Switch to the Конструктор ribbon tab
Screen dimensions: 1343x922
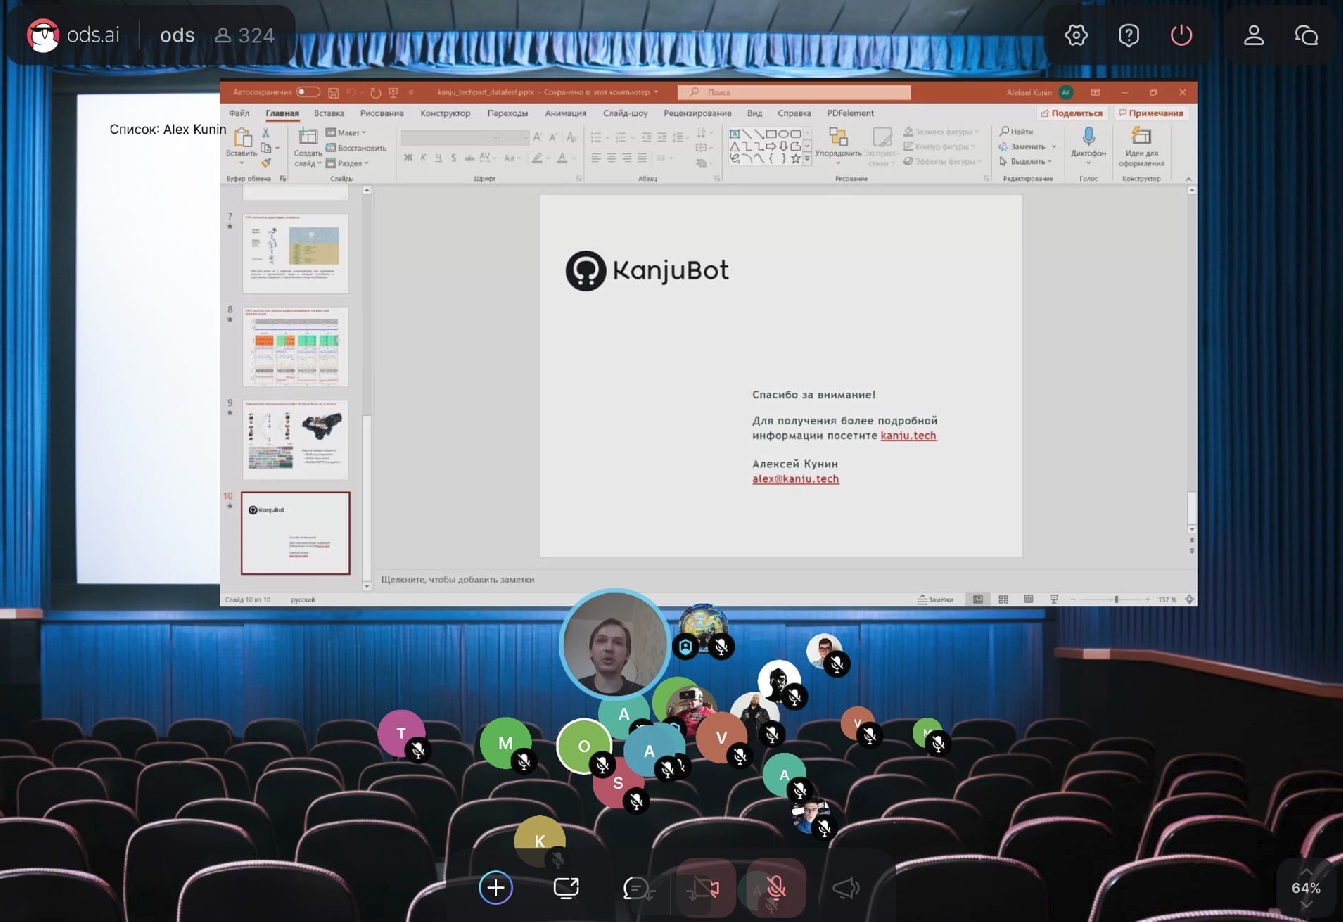click(445, 113)
